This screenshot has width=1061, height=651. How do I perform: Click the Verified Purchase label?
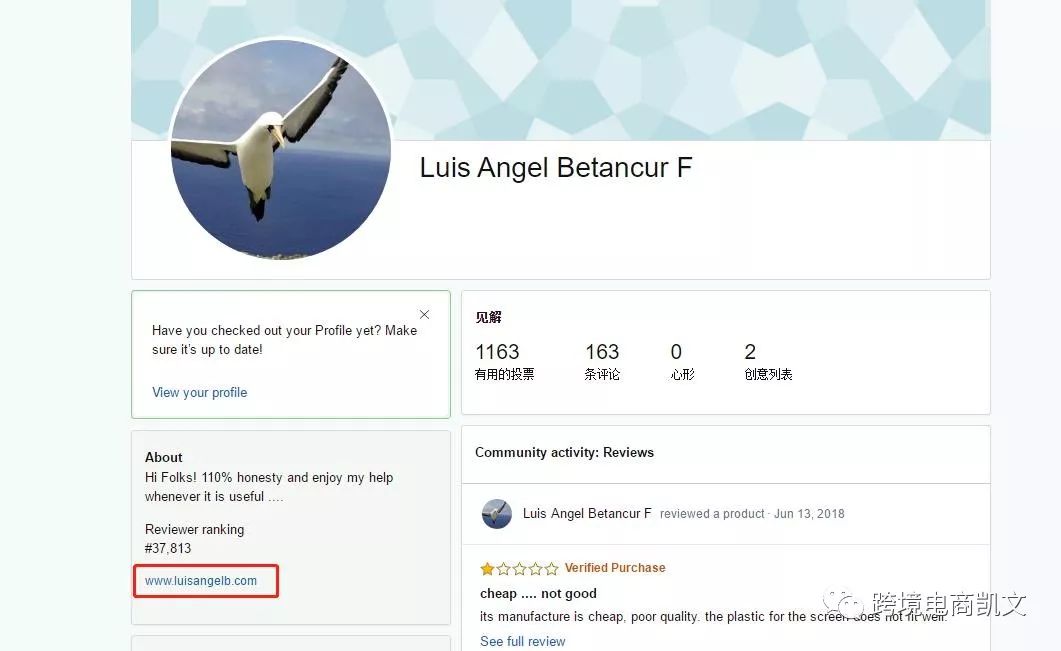tap(615, 568)
